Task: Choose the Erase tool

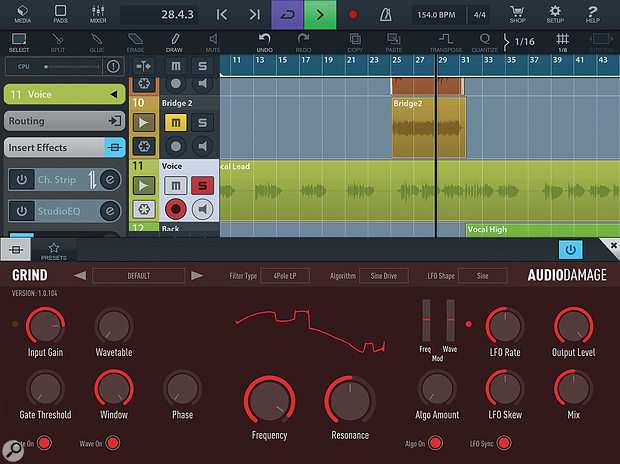Action: (135, 43)
